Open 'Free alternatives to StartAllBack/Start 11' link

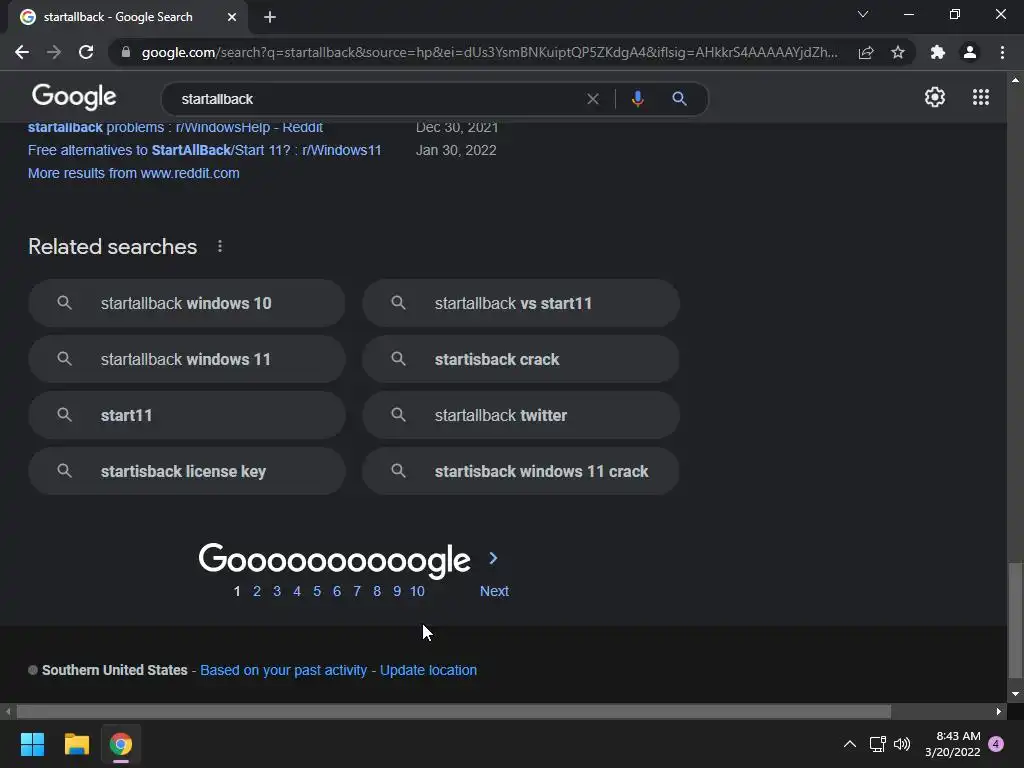pos(204,150)
